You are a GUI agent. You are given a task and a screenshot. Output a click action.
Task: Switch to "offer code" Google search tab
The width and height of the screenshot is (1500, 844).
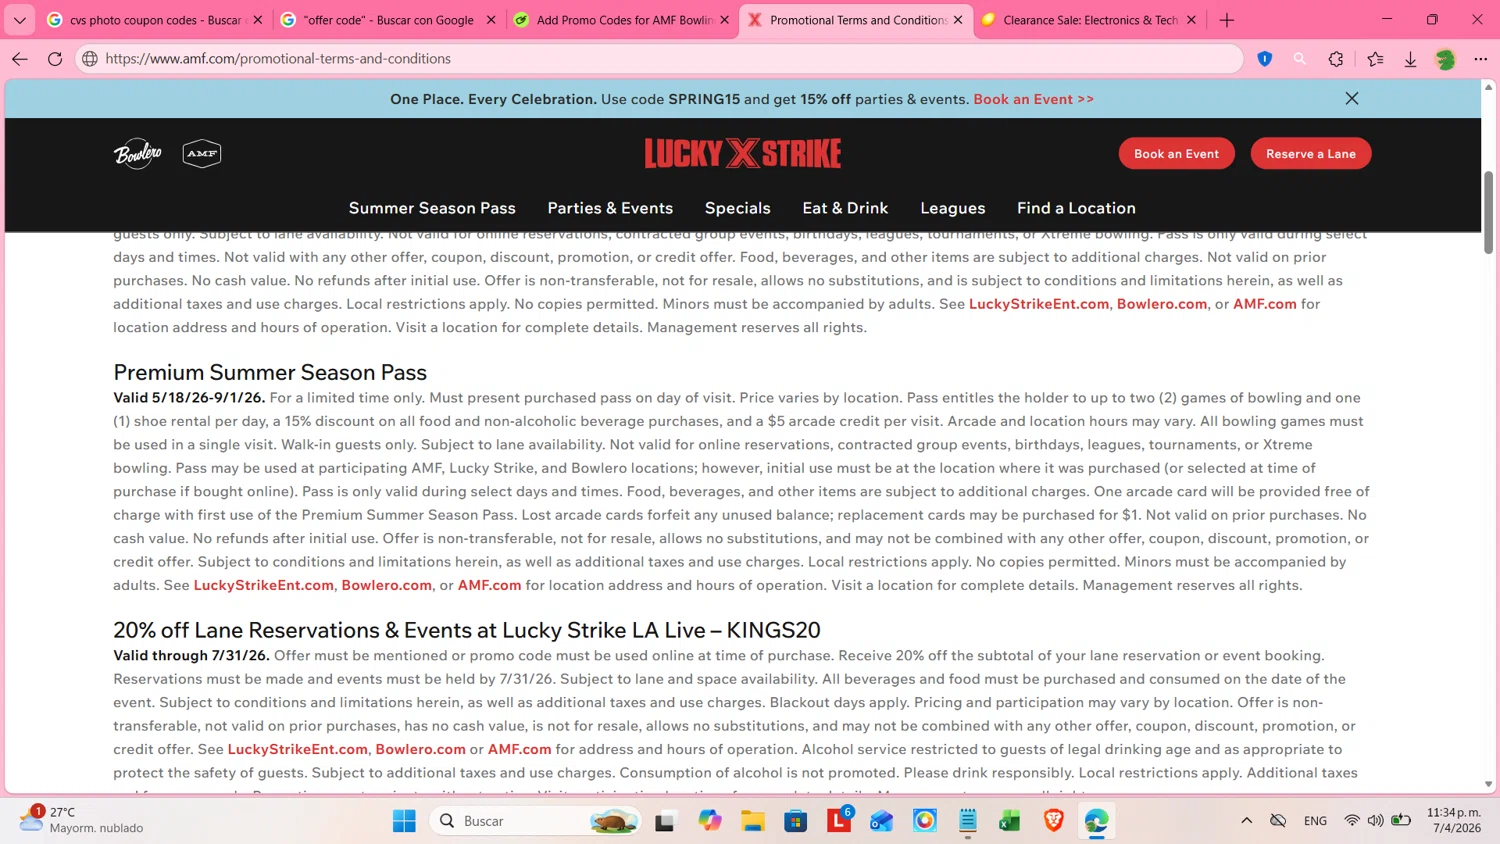pos(388,20)
